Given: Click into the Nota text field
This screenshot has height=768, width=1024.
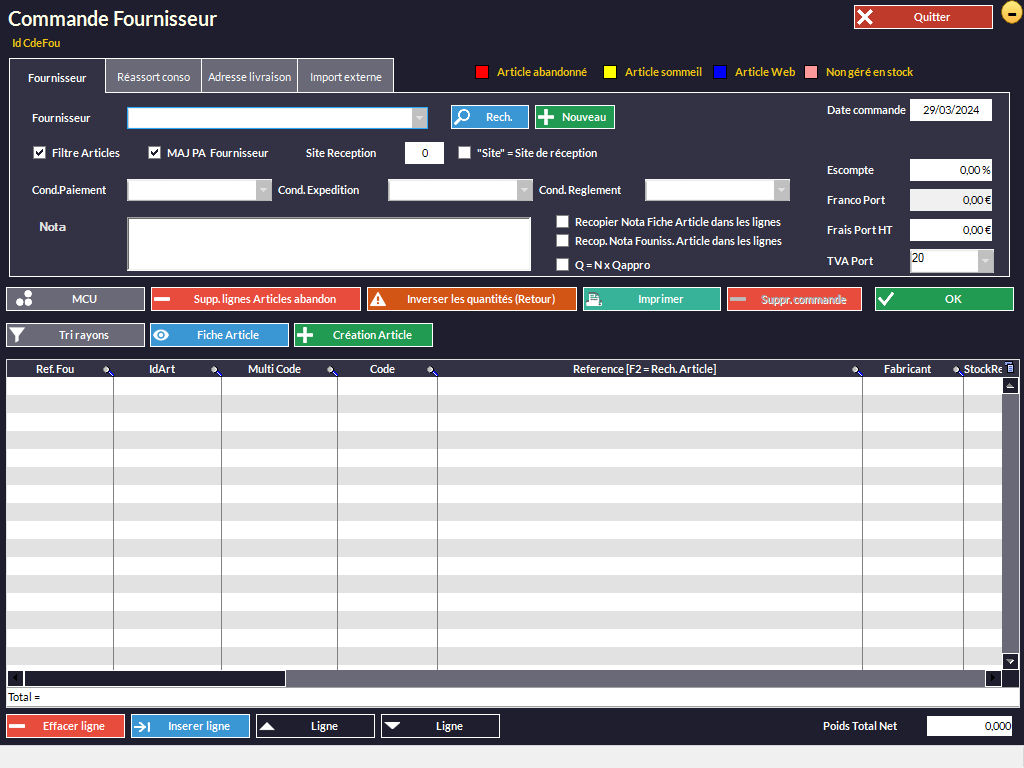Looking at the screenshot, I should 329,244.
